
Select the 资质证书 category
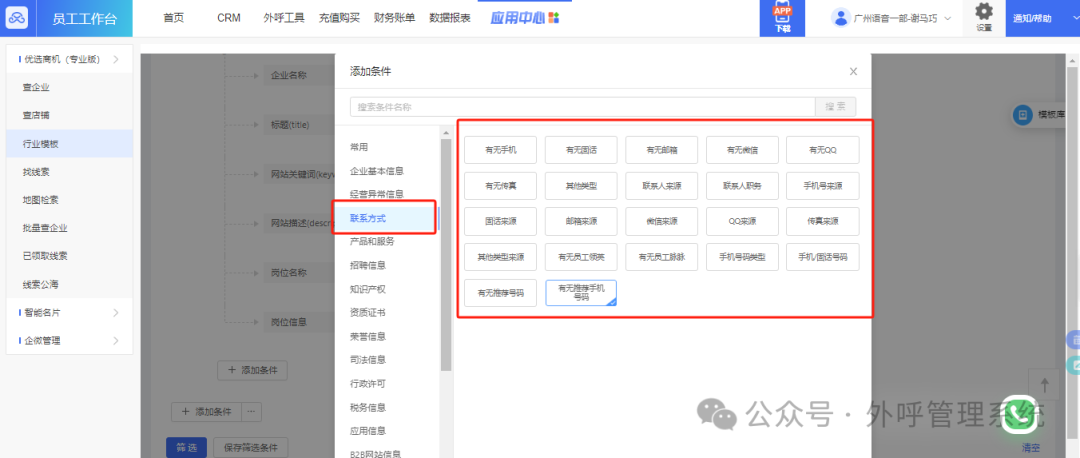368,313
